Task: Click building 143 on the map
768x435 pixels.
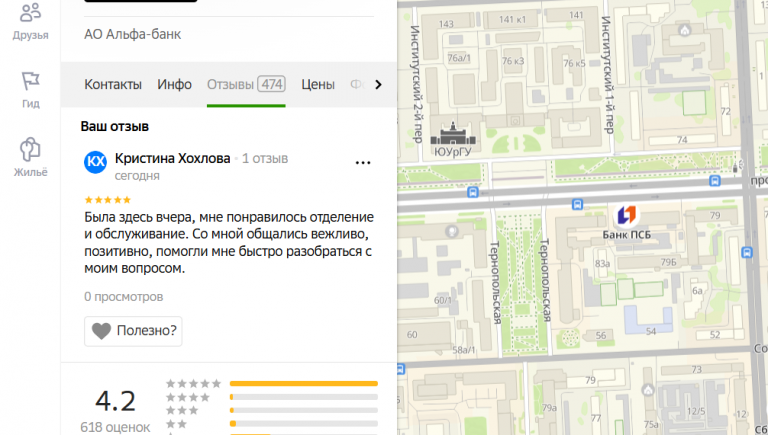Action: coord(446,24)
